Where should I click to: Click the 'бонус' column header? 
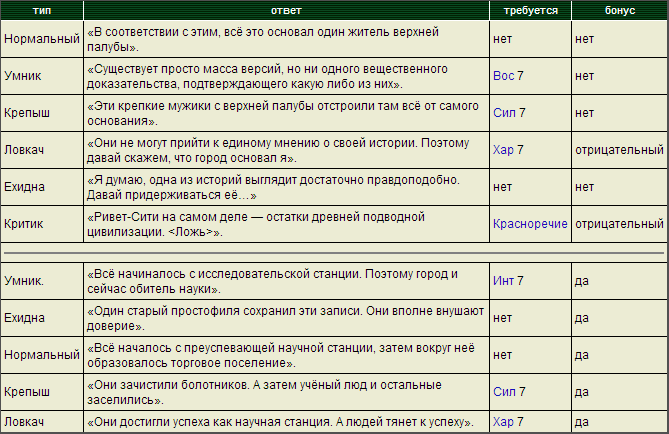click(x=620, y=11)
